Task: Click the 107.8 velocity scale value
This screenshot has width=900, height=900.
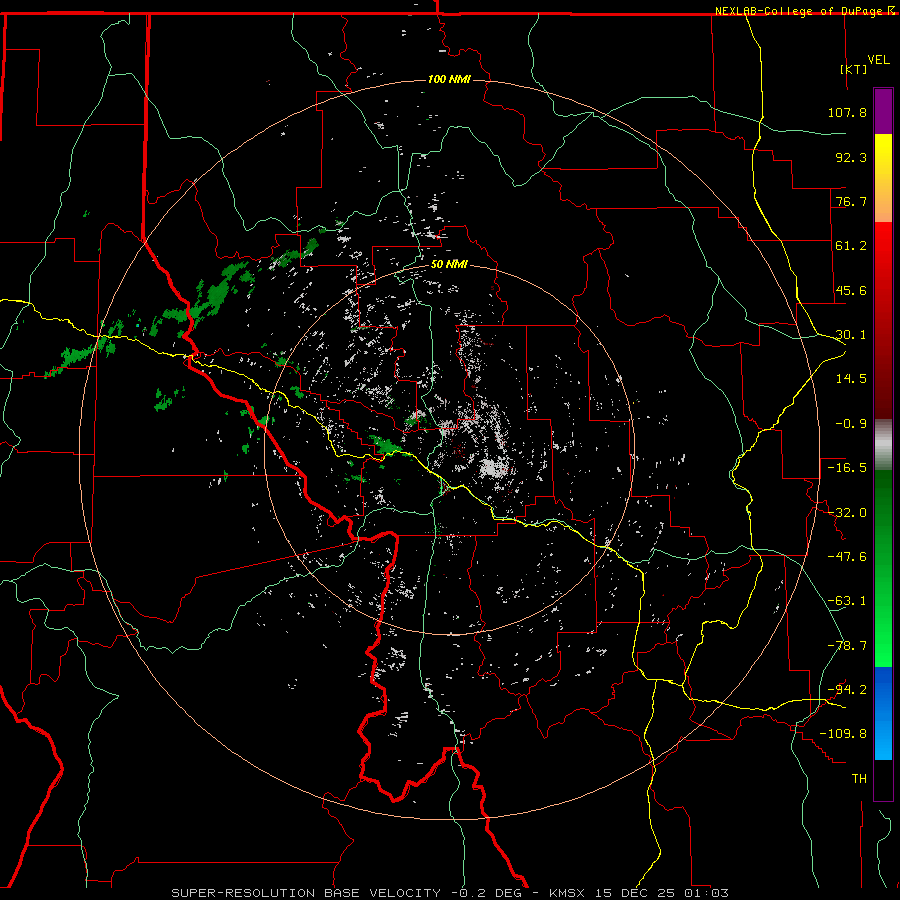Action: (847, 112)
